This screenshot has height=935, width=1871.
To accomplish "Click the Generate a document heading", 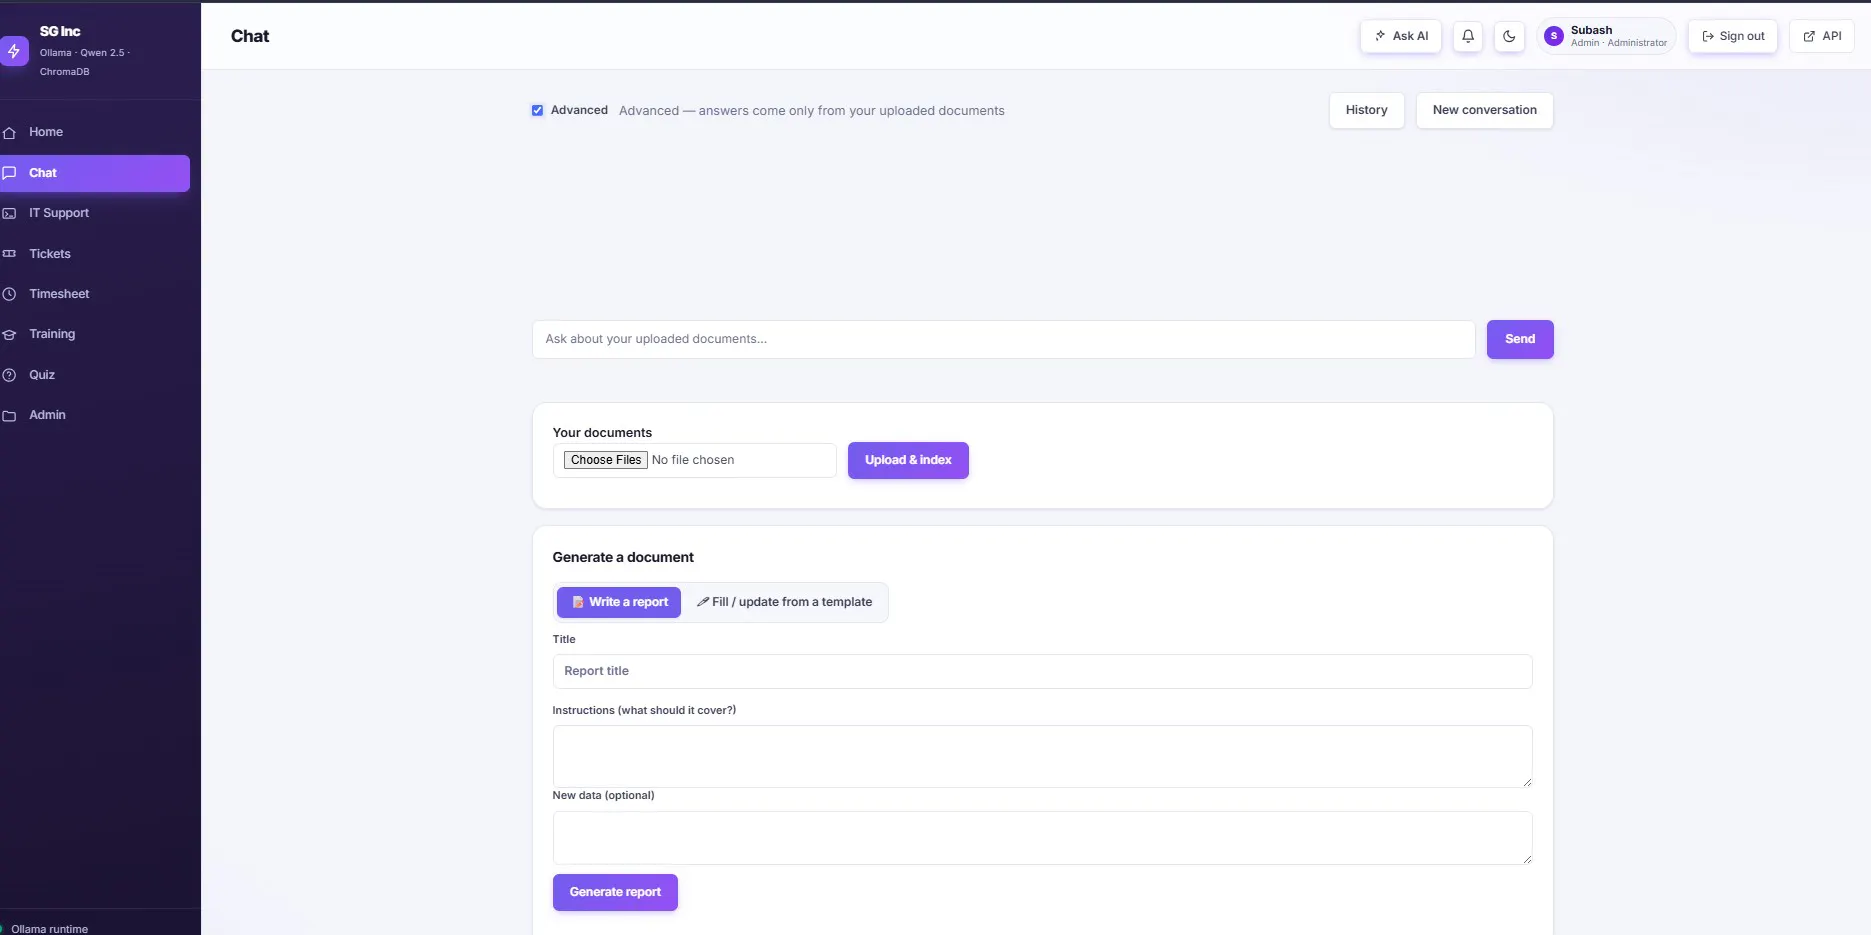I will coord(623,557).
